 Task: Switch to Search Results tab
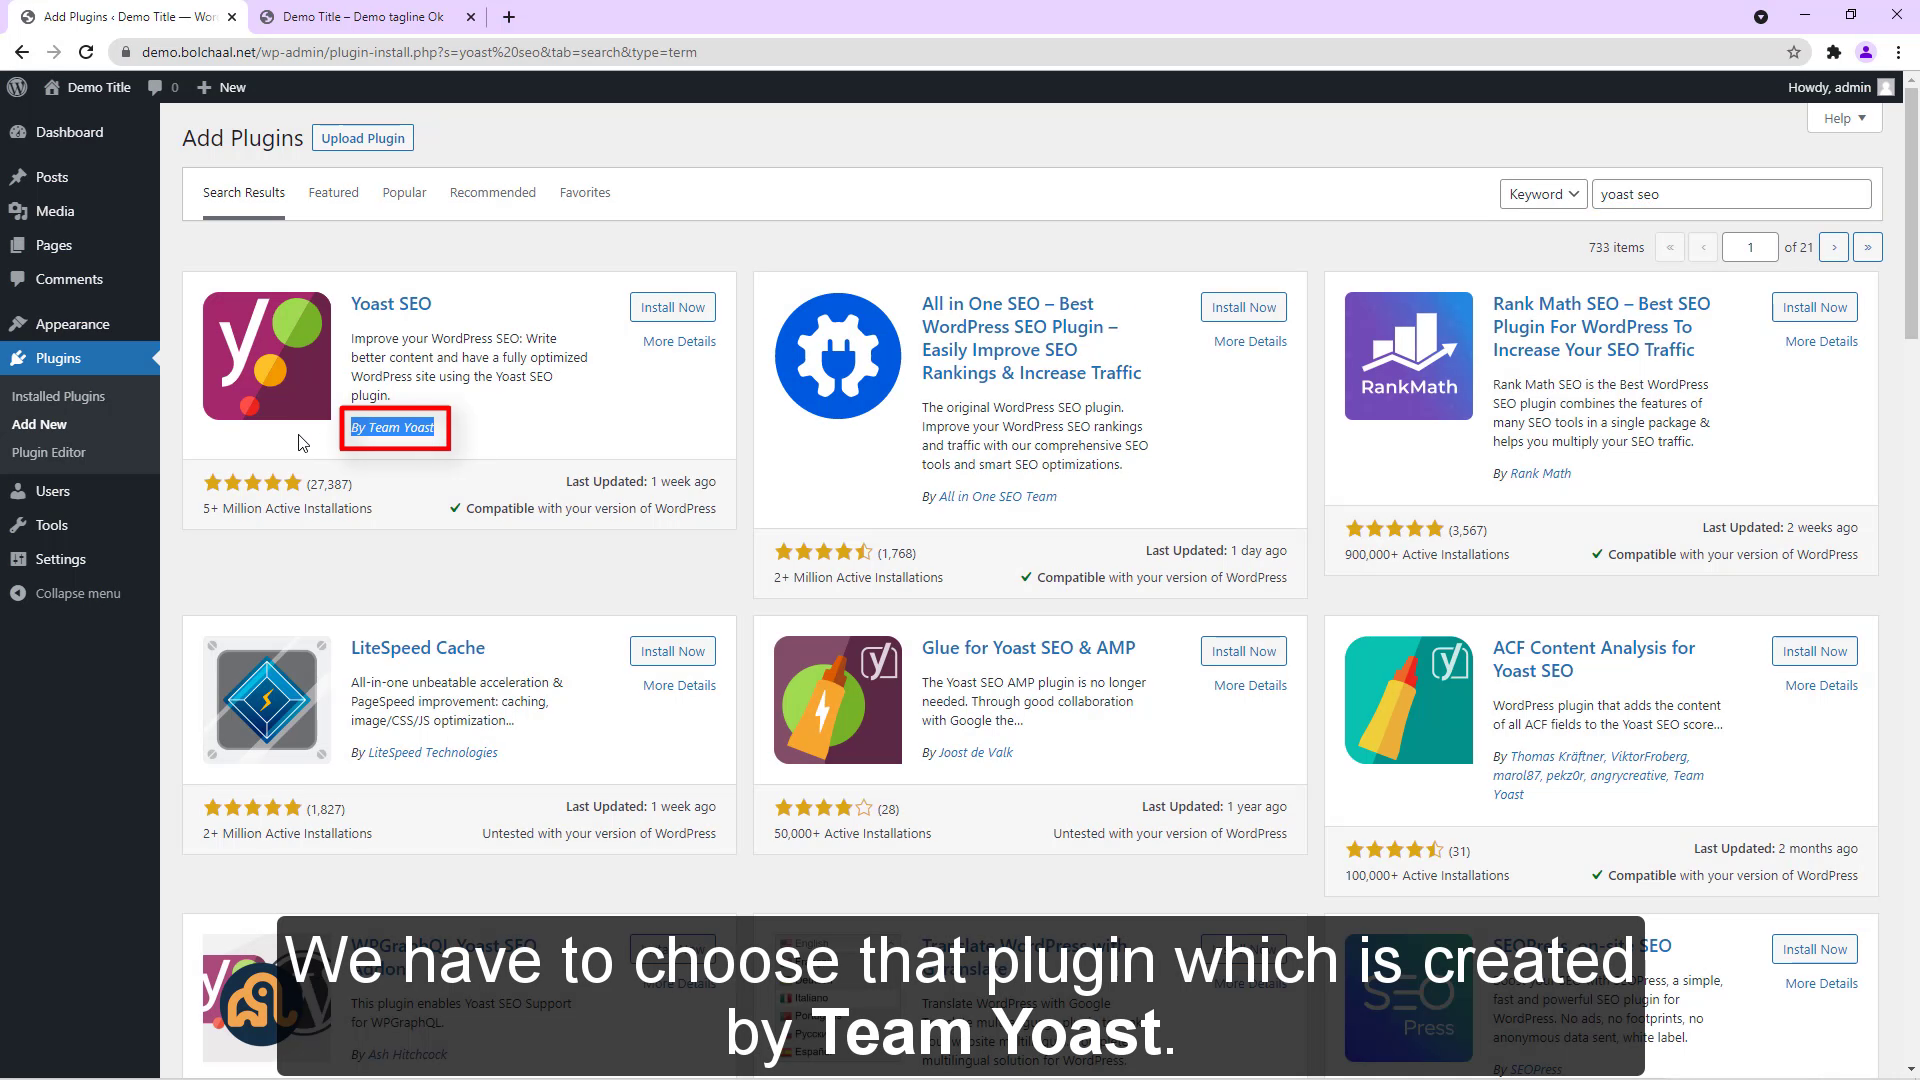point(244,193)
